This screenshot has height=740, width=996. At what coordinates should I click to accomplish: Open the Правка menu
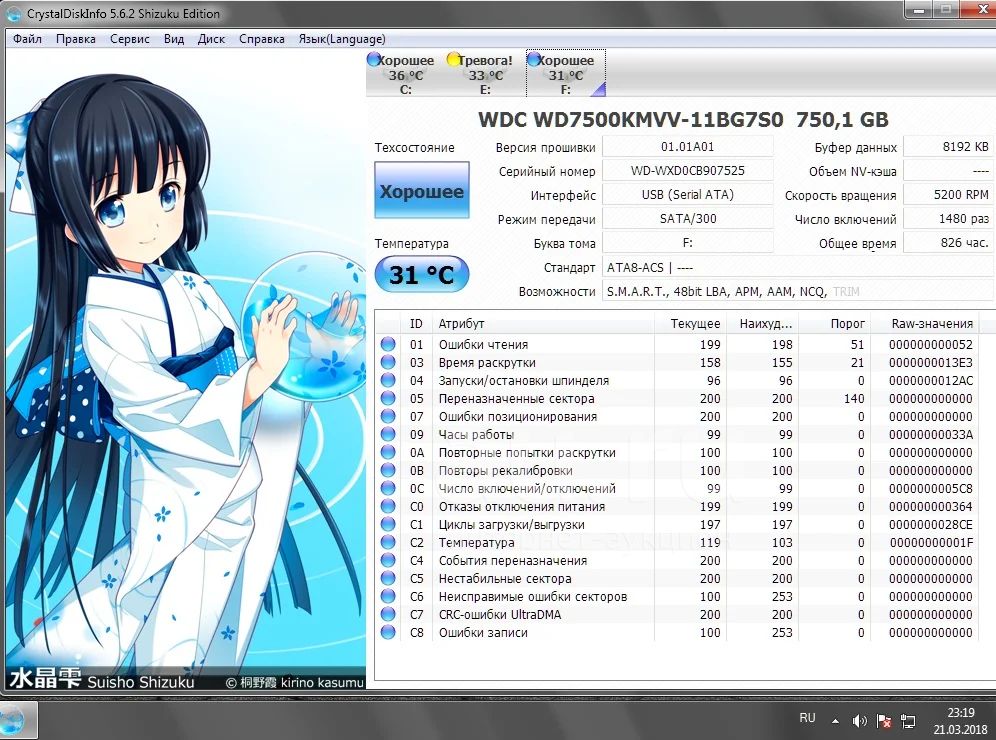pyautogui.click(x=76, y=39)
